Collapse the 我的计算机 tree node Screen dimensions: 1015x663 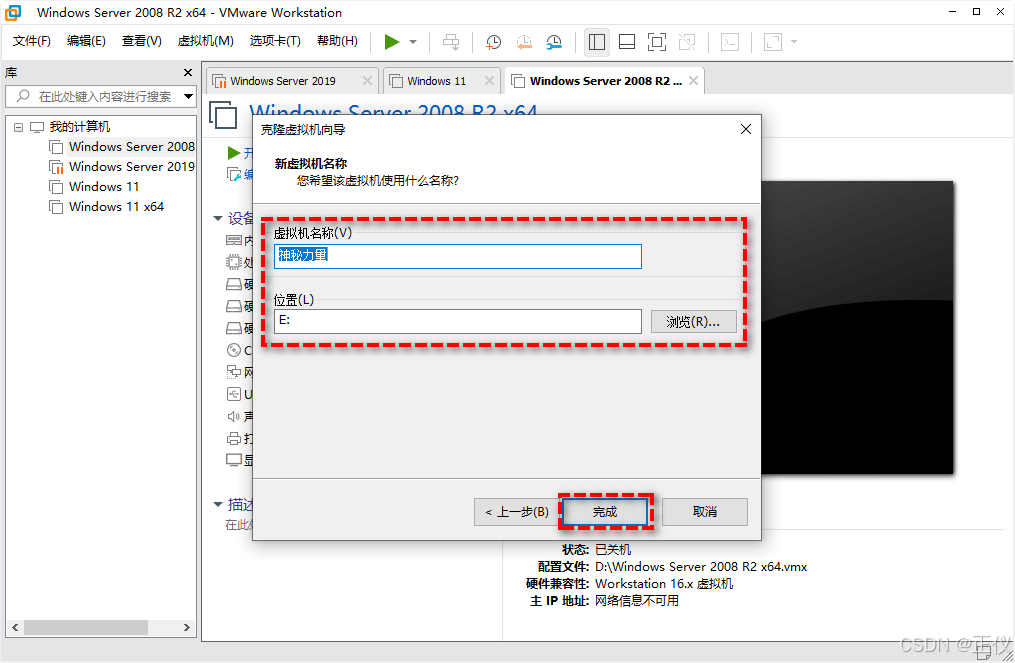click(19, 127)
